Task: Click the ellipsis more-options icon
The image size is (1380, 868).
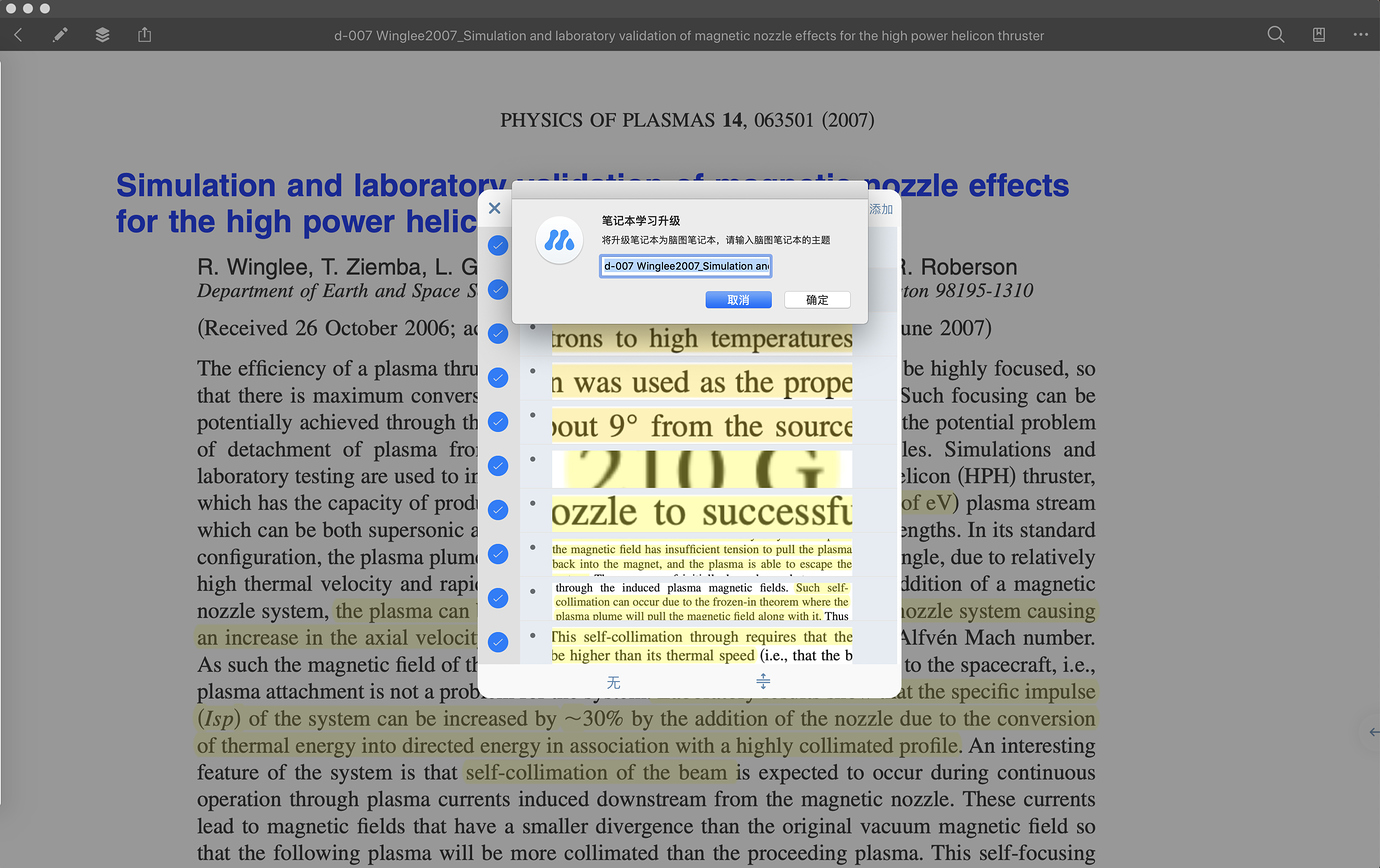Action: click(x=1360, y=34)
